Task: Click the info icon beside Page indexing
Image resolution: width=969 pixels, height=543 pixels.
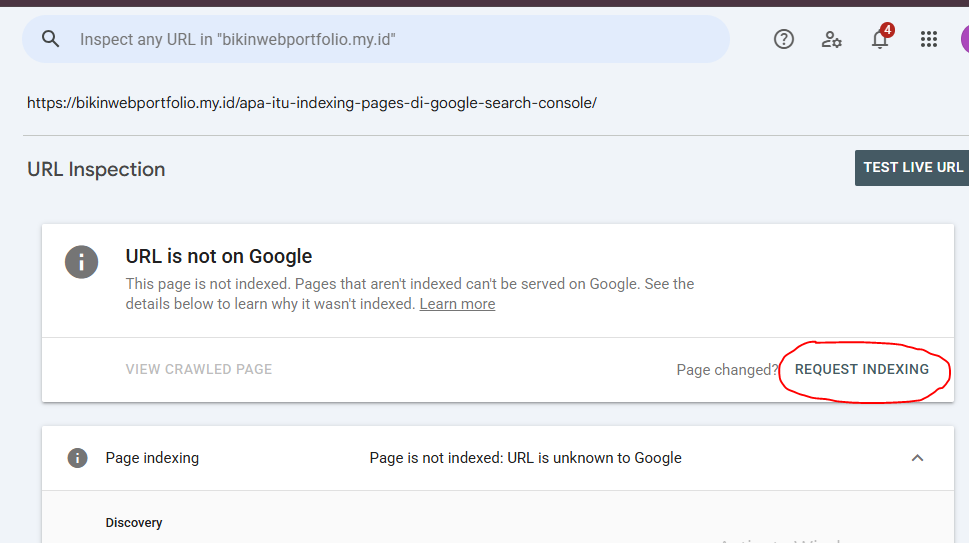Action: [x=77, y=458]
